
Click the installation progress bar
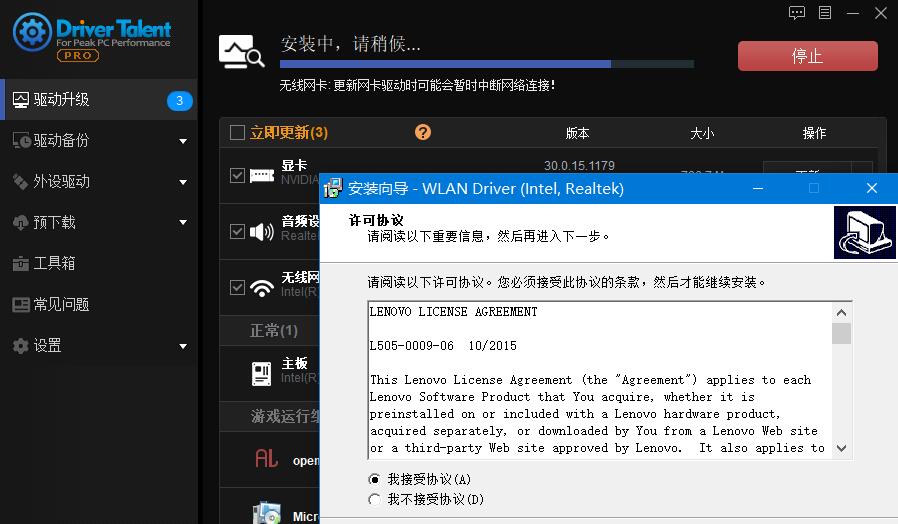(487, 64)
